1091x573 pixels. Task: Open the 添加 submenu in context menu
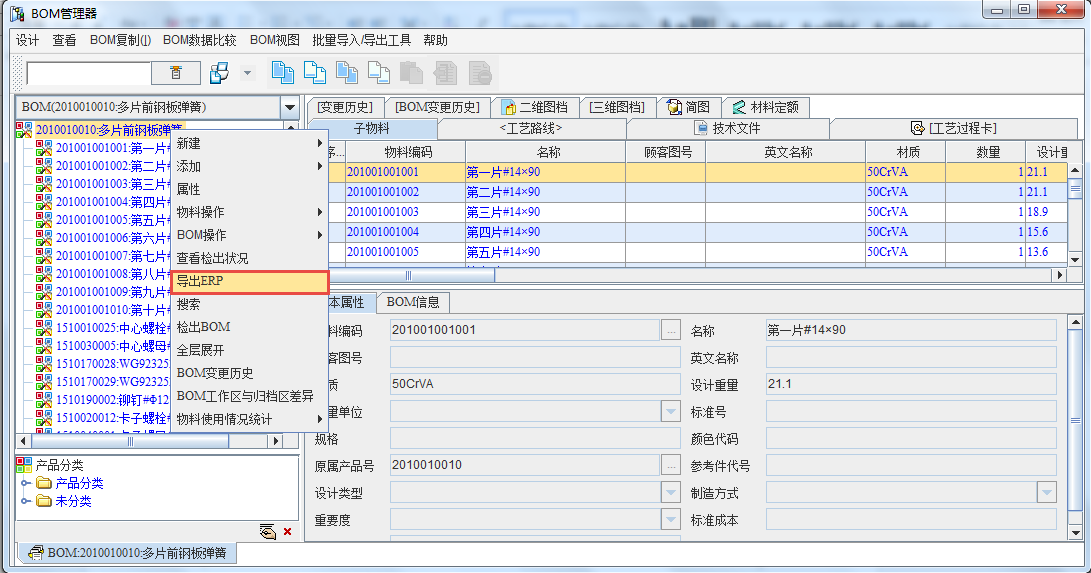pos(249,166)
